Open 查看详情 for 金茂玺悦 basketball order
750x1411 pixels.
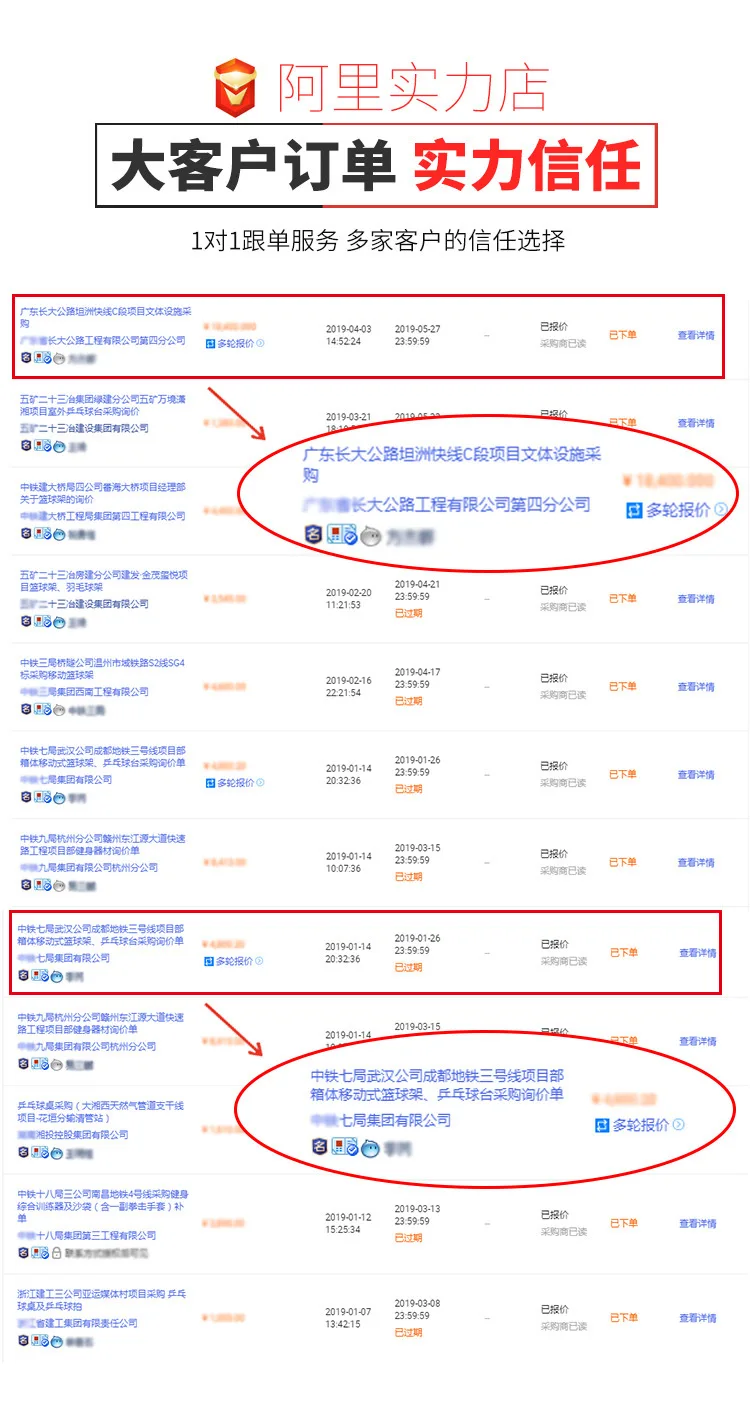pos(696,599)
